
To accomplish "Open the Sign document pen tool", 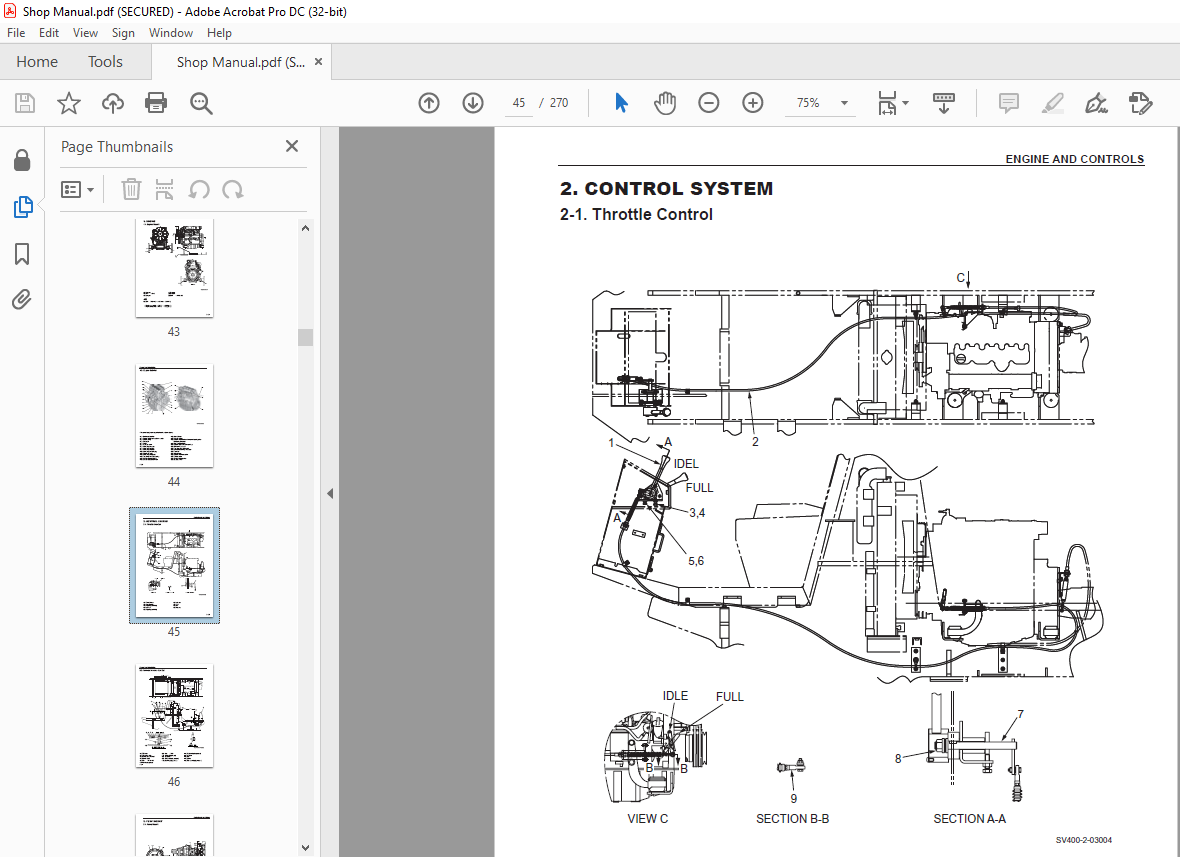I will [1096, 103].
